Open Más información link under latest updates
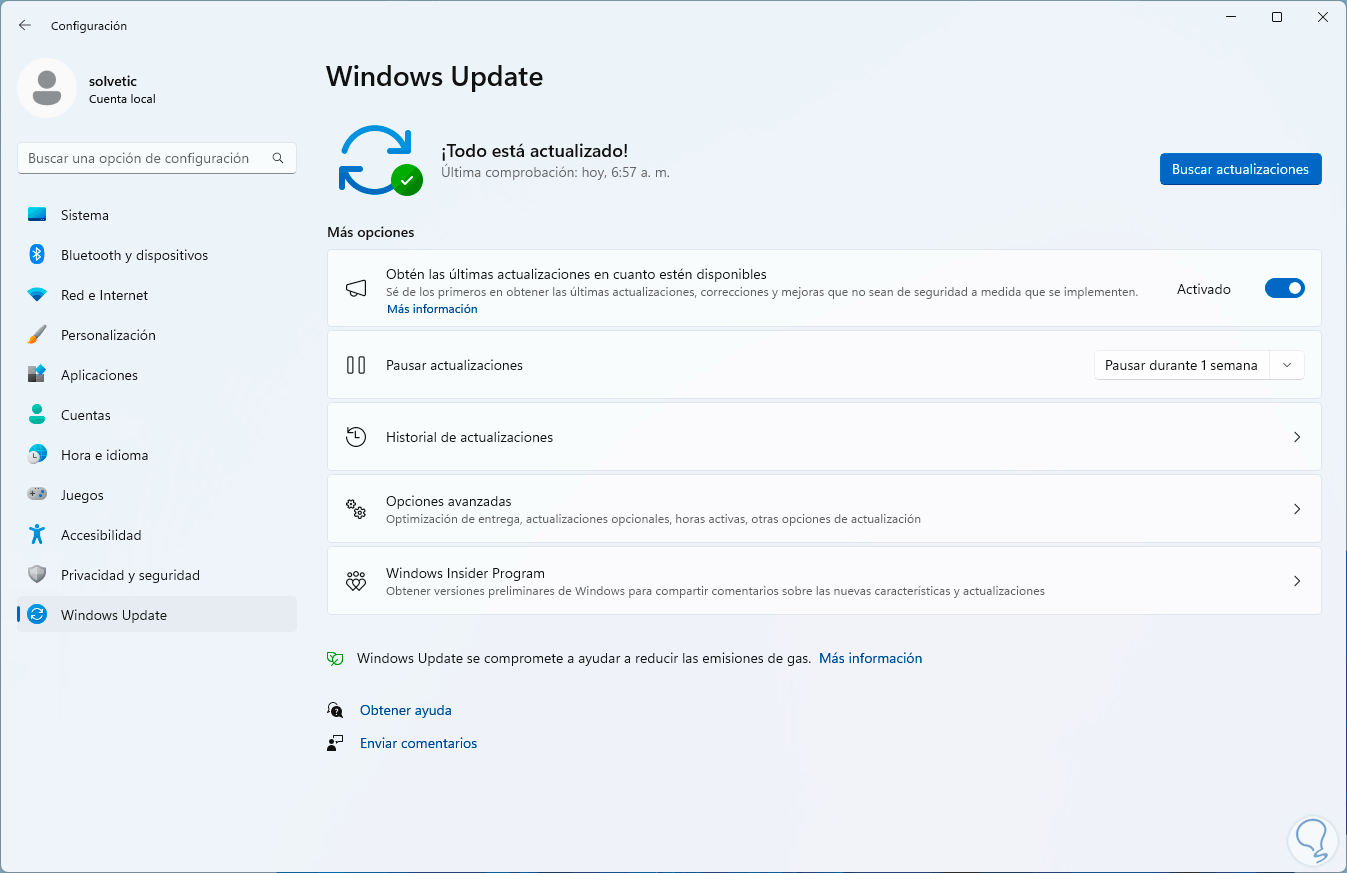1347x873 pixels. coord(432,309)
